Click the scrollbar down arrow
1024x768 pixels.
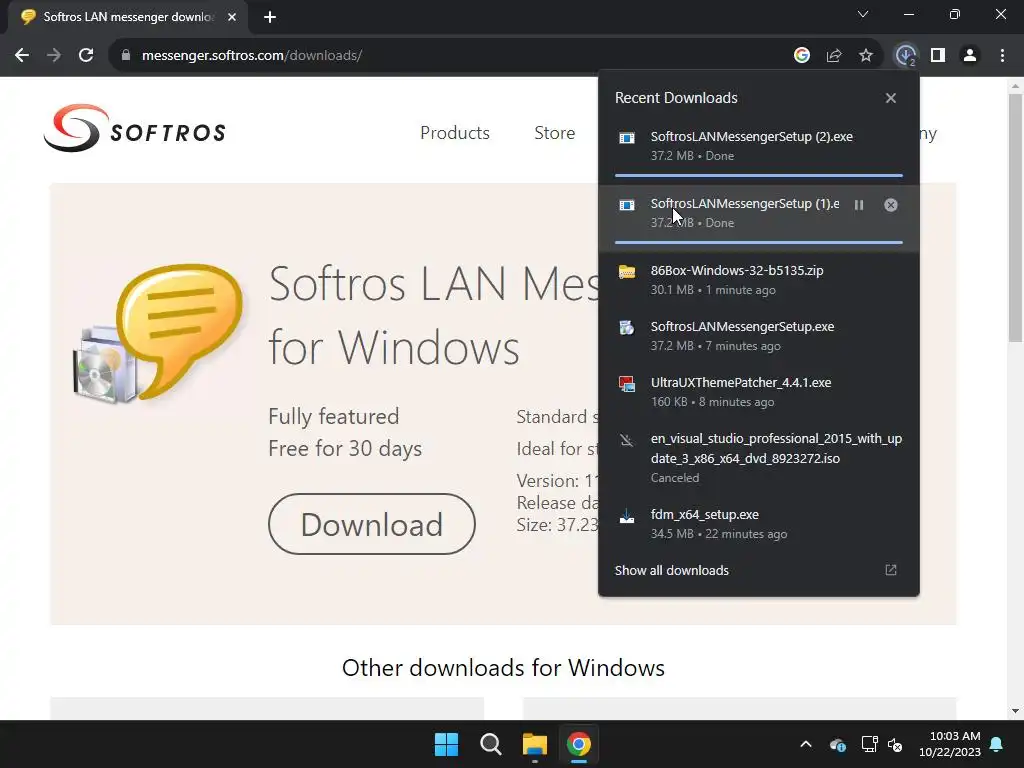click(x=1015, y=711)
